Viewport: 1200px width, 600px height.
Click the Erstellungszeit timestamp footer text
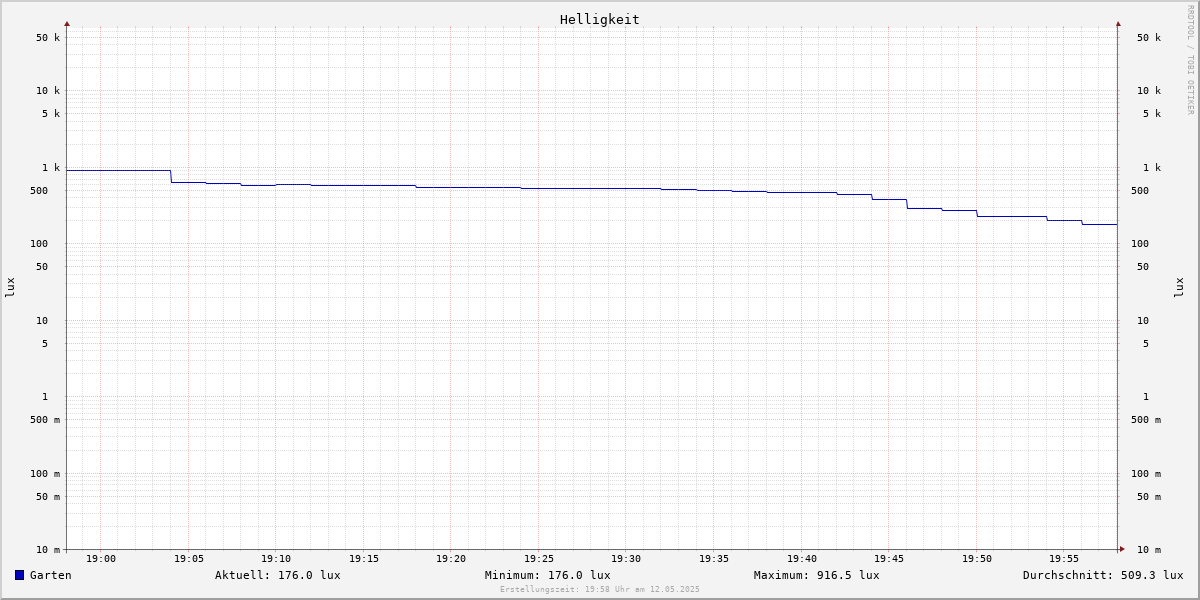pyautogui.click(x=600, y=589)
